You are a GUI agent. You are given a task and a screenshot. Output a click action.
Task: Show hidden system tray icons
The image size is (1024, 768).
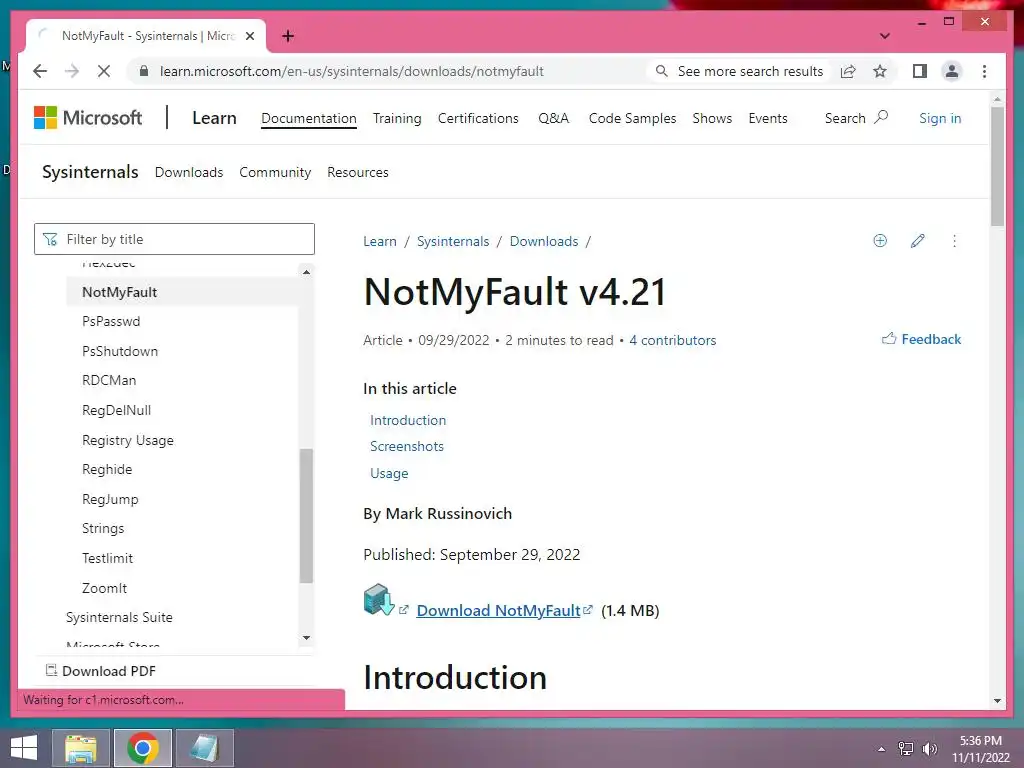click(x=882, y=749)
